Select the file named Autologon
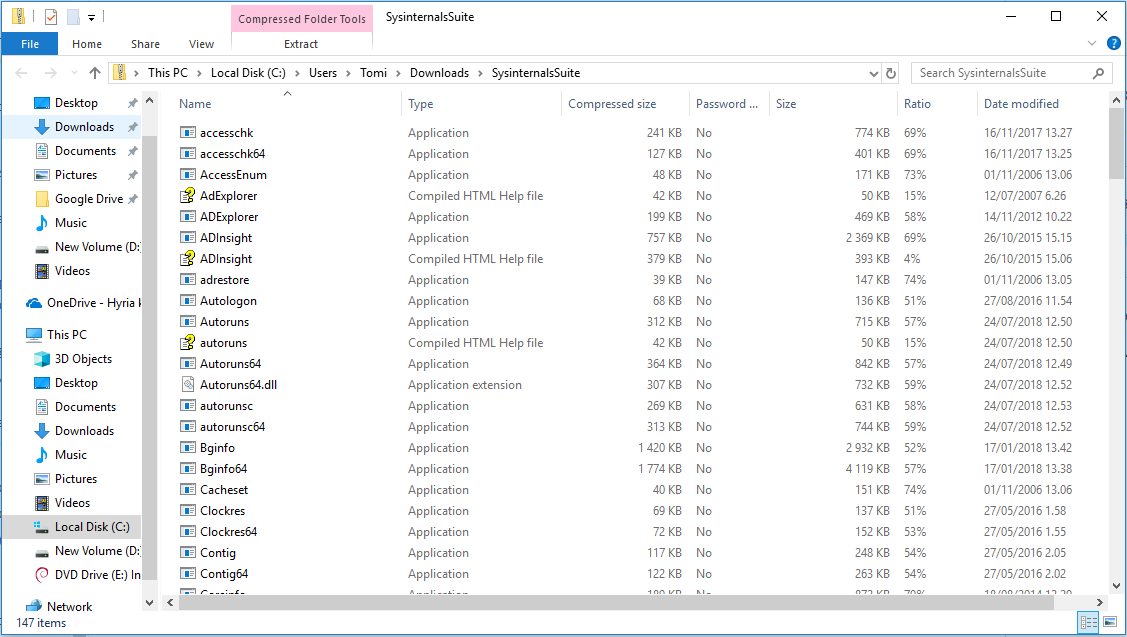 pyautogui.click(x=228, y=301)
